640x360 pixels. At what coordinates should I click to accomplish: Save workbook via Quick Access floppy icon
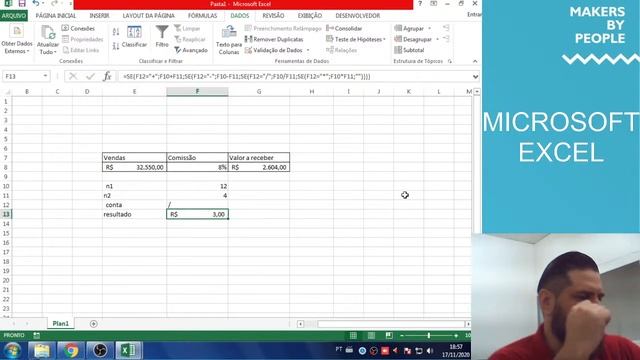tap(22, 3)
